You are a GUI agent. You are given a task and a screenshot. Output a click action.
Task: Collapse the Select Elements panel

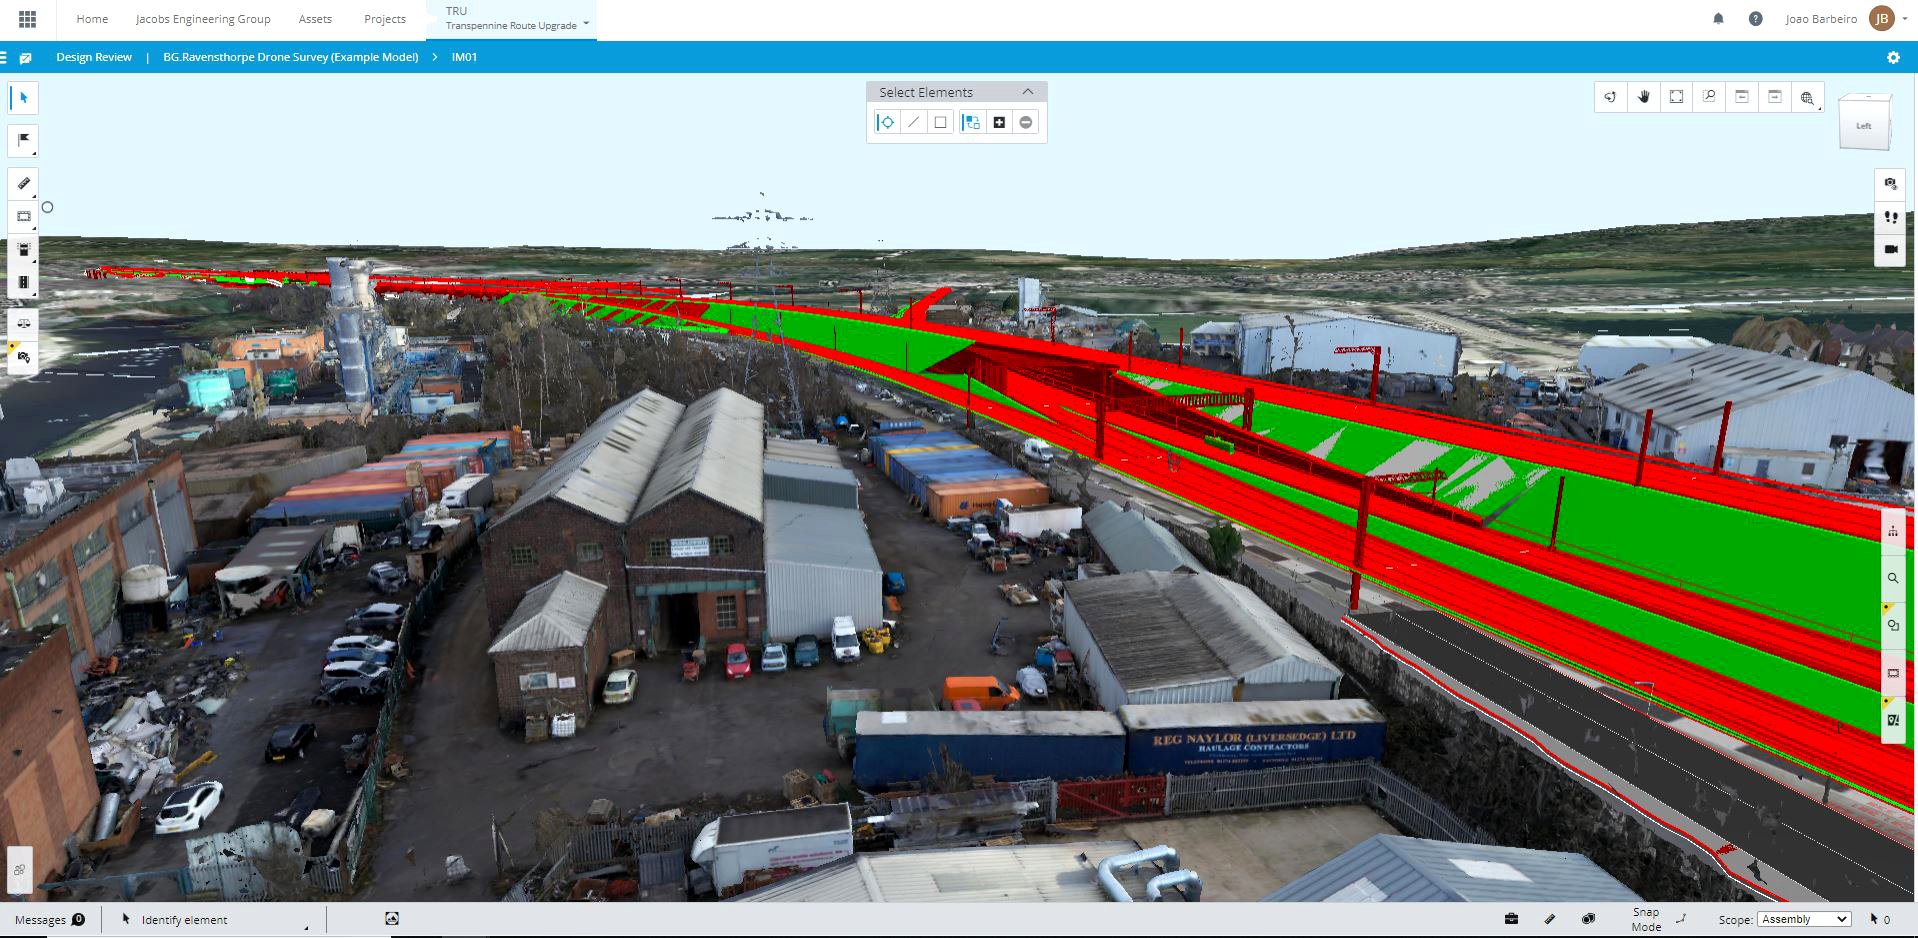point(1027,92)
